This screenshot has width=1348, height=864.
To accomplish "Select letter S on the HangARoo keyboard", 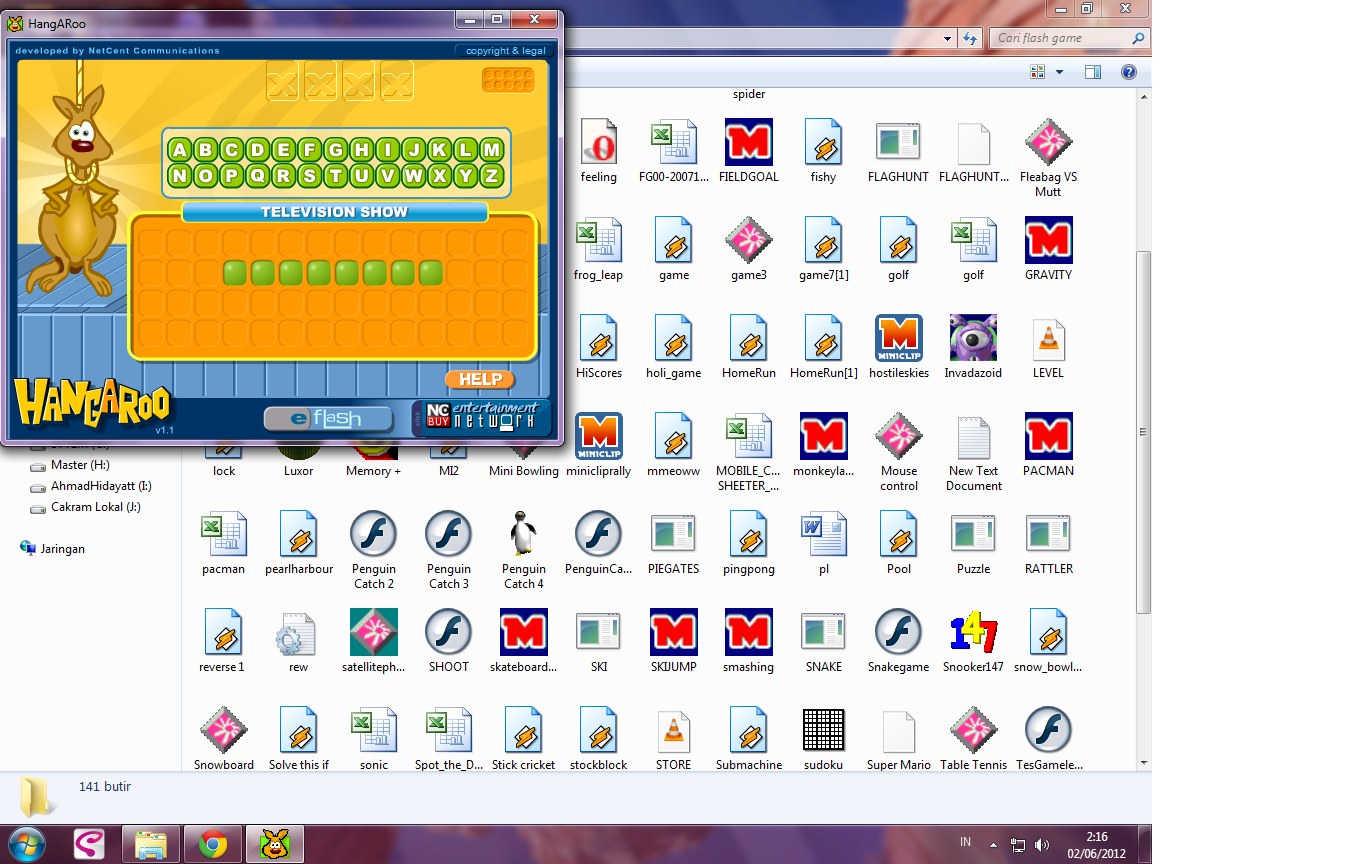I will (310, 176).
